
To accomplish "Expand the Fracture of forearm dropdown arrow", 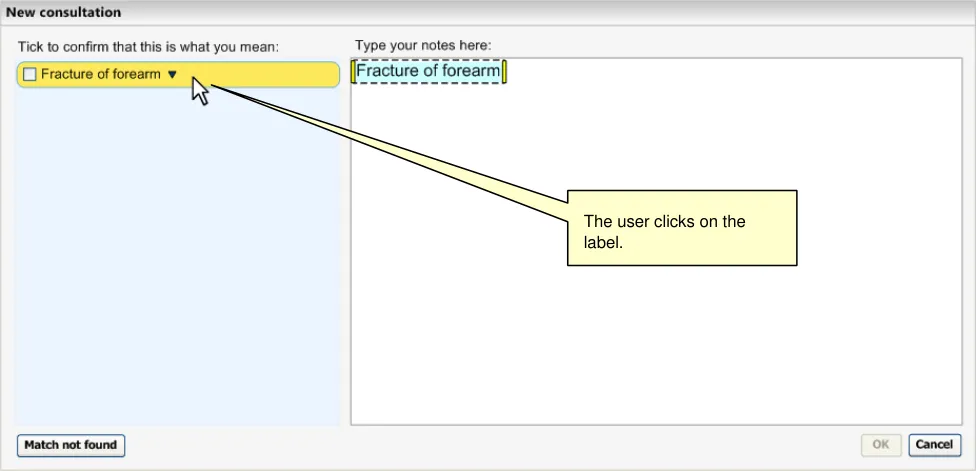I will tap(172, 75).
